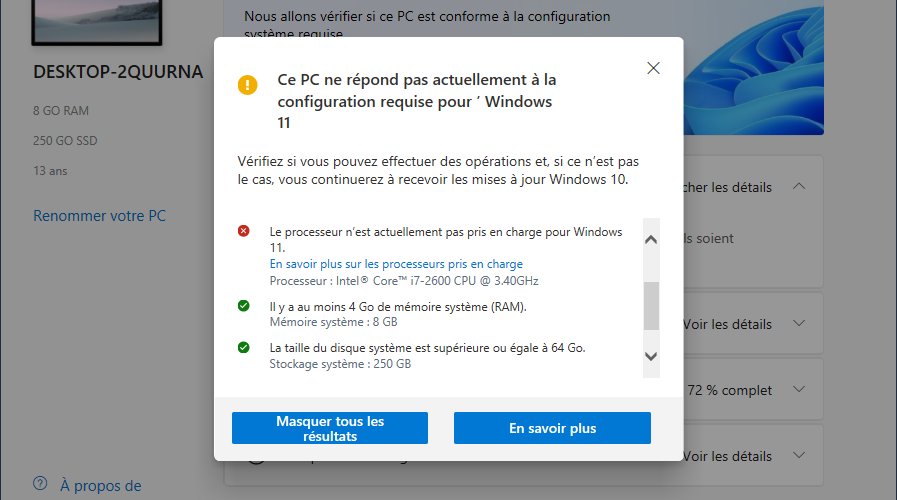Screen dimensions: 897x500
Task: Click the yellow warning exclamation icon
Action: (248, 85)
